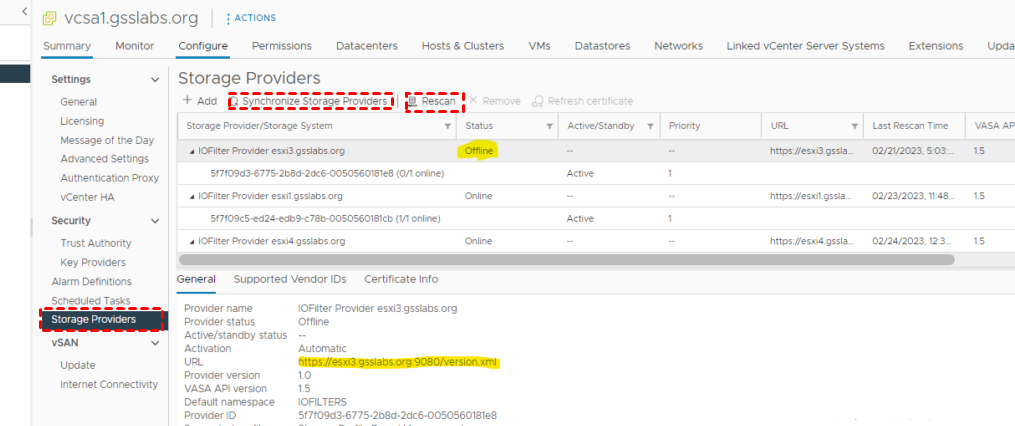This screenshot has width=1015, height=426.
Task: Collapse the Settings section
Action: (155, 80)
